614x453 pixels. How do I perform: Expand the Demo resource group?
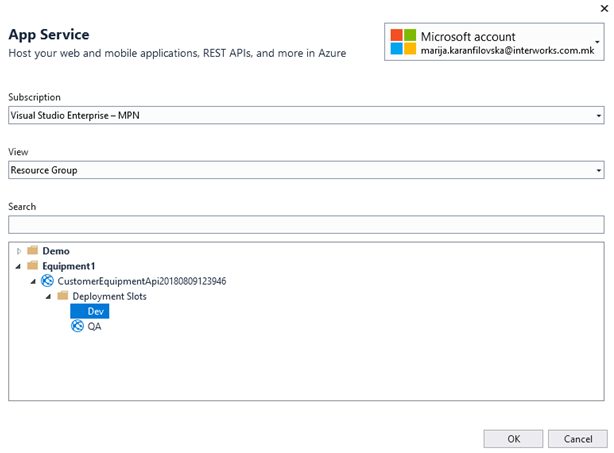click(18, 251)
